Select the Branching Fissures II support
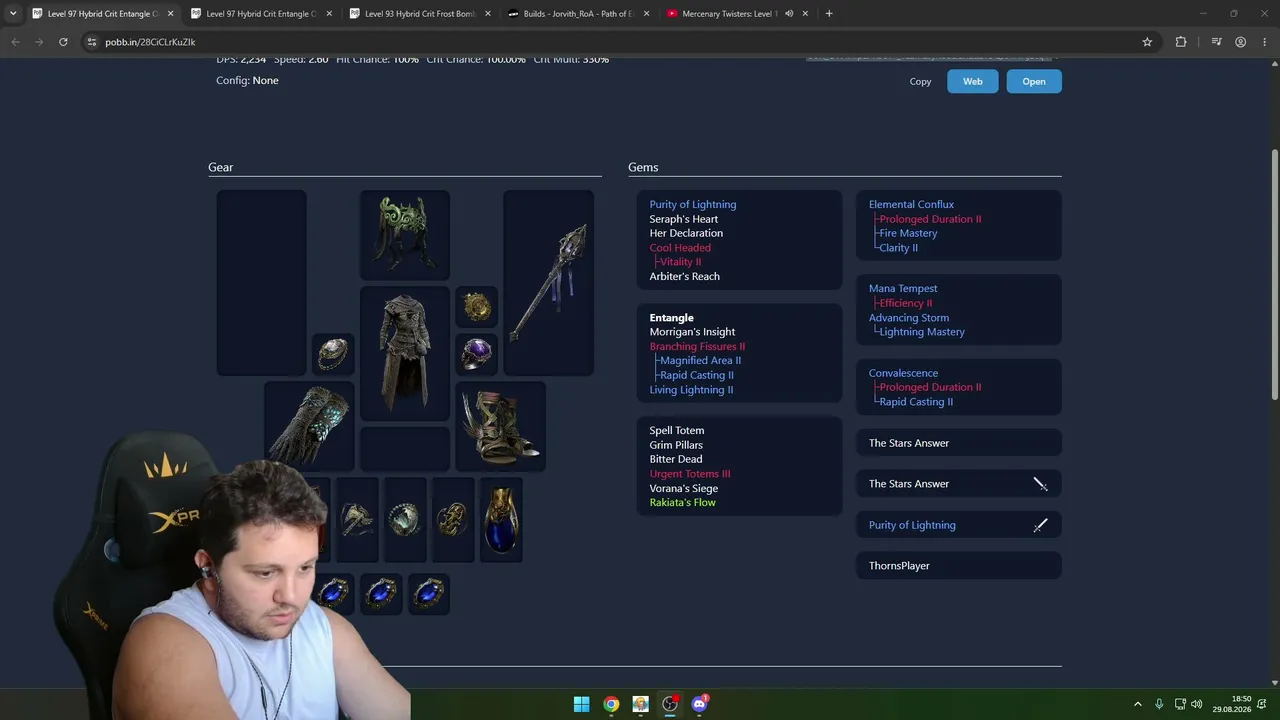The width and height of the screenshot is (1280, 720). pos(697,347)
